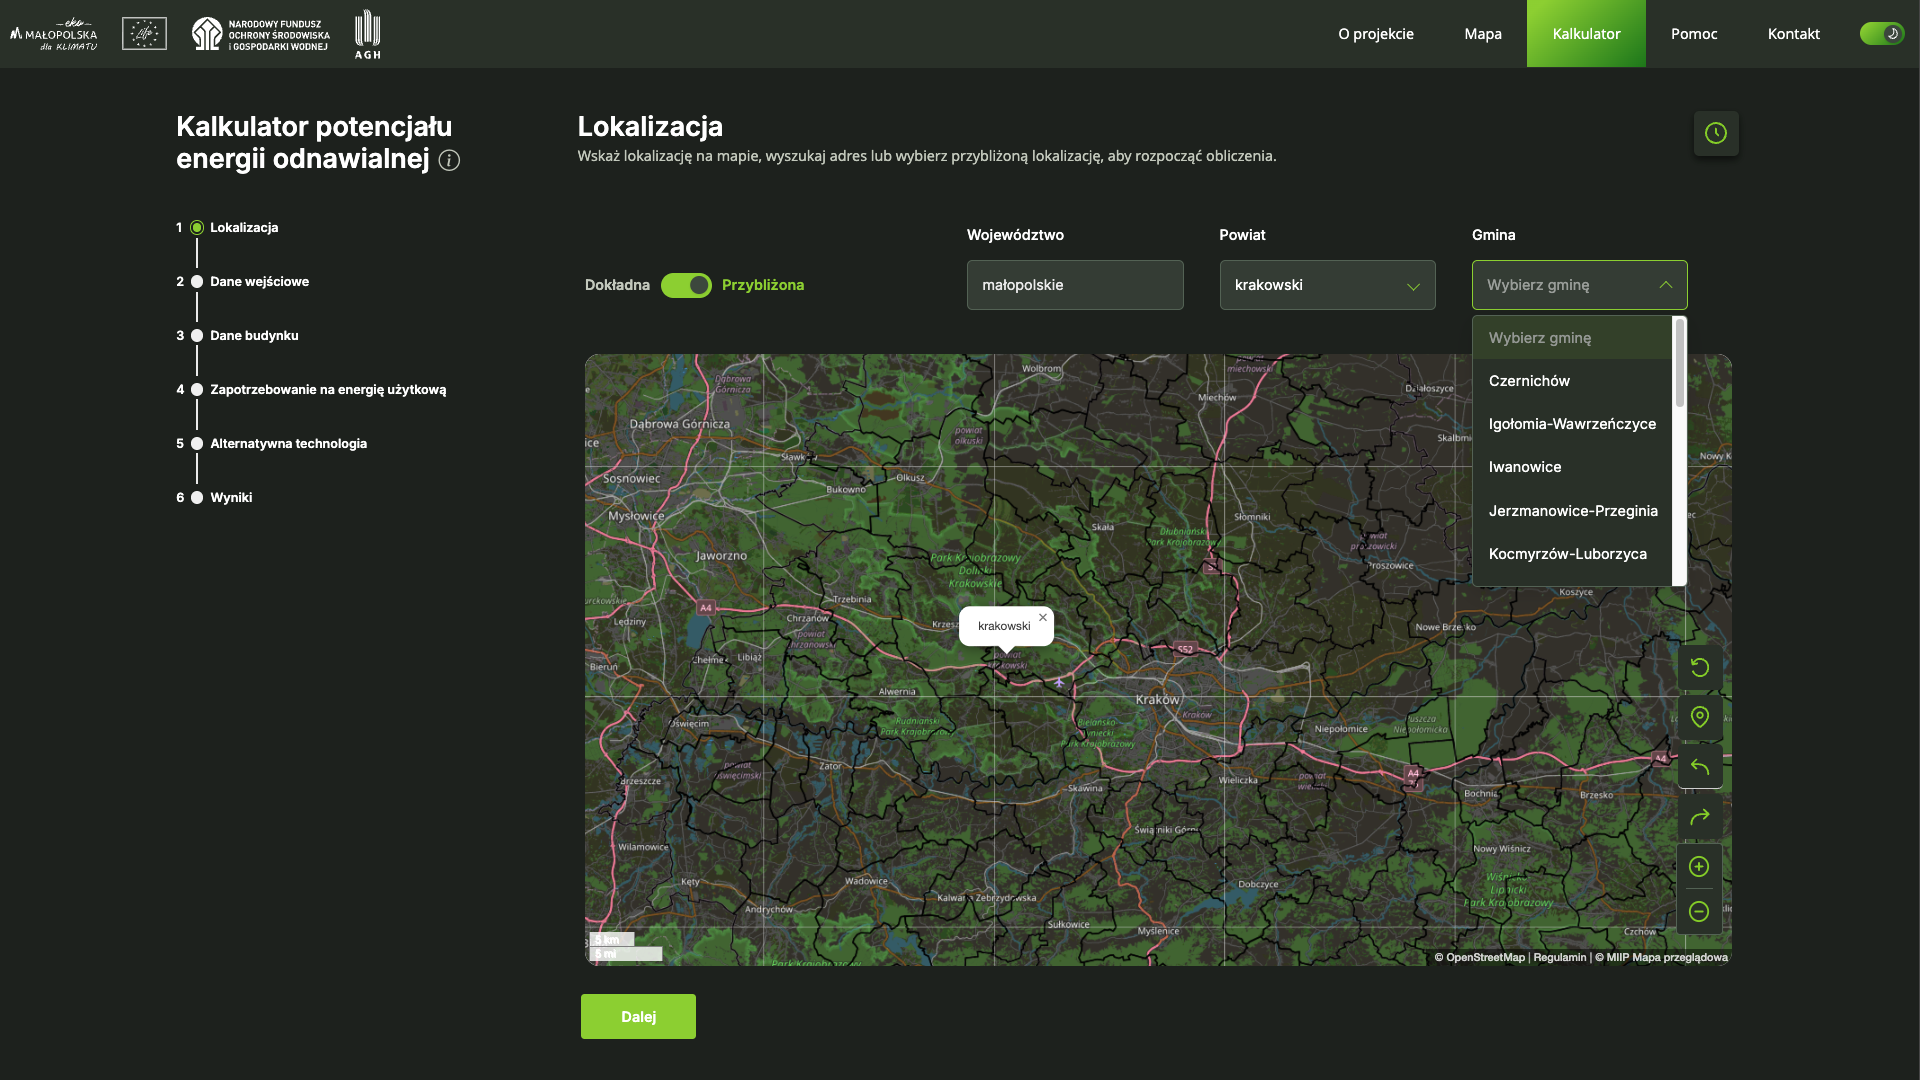
Task: Click Skawina label on the map
Action: click(1085, 788)
